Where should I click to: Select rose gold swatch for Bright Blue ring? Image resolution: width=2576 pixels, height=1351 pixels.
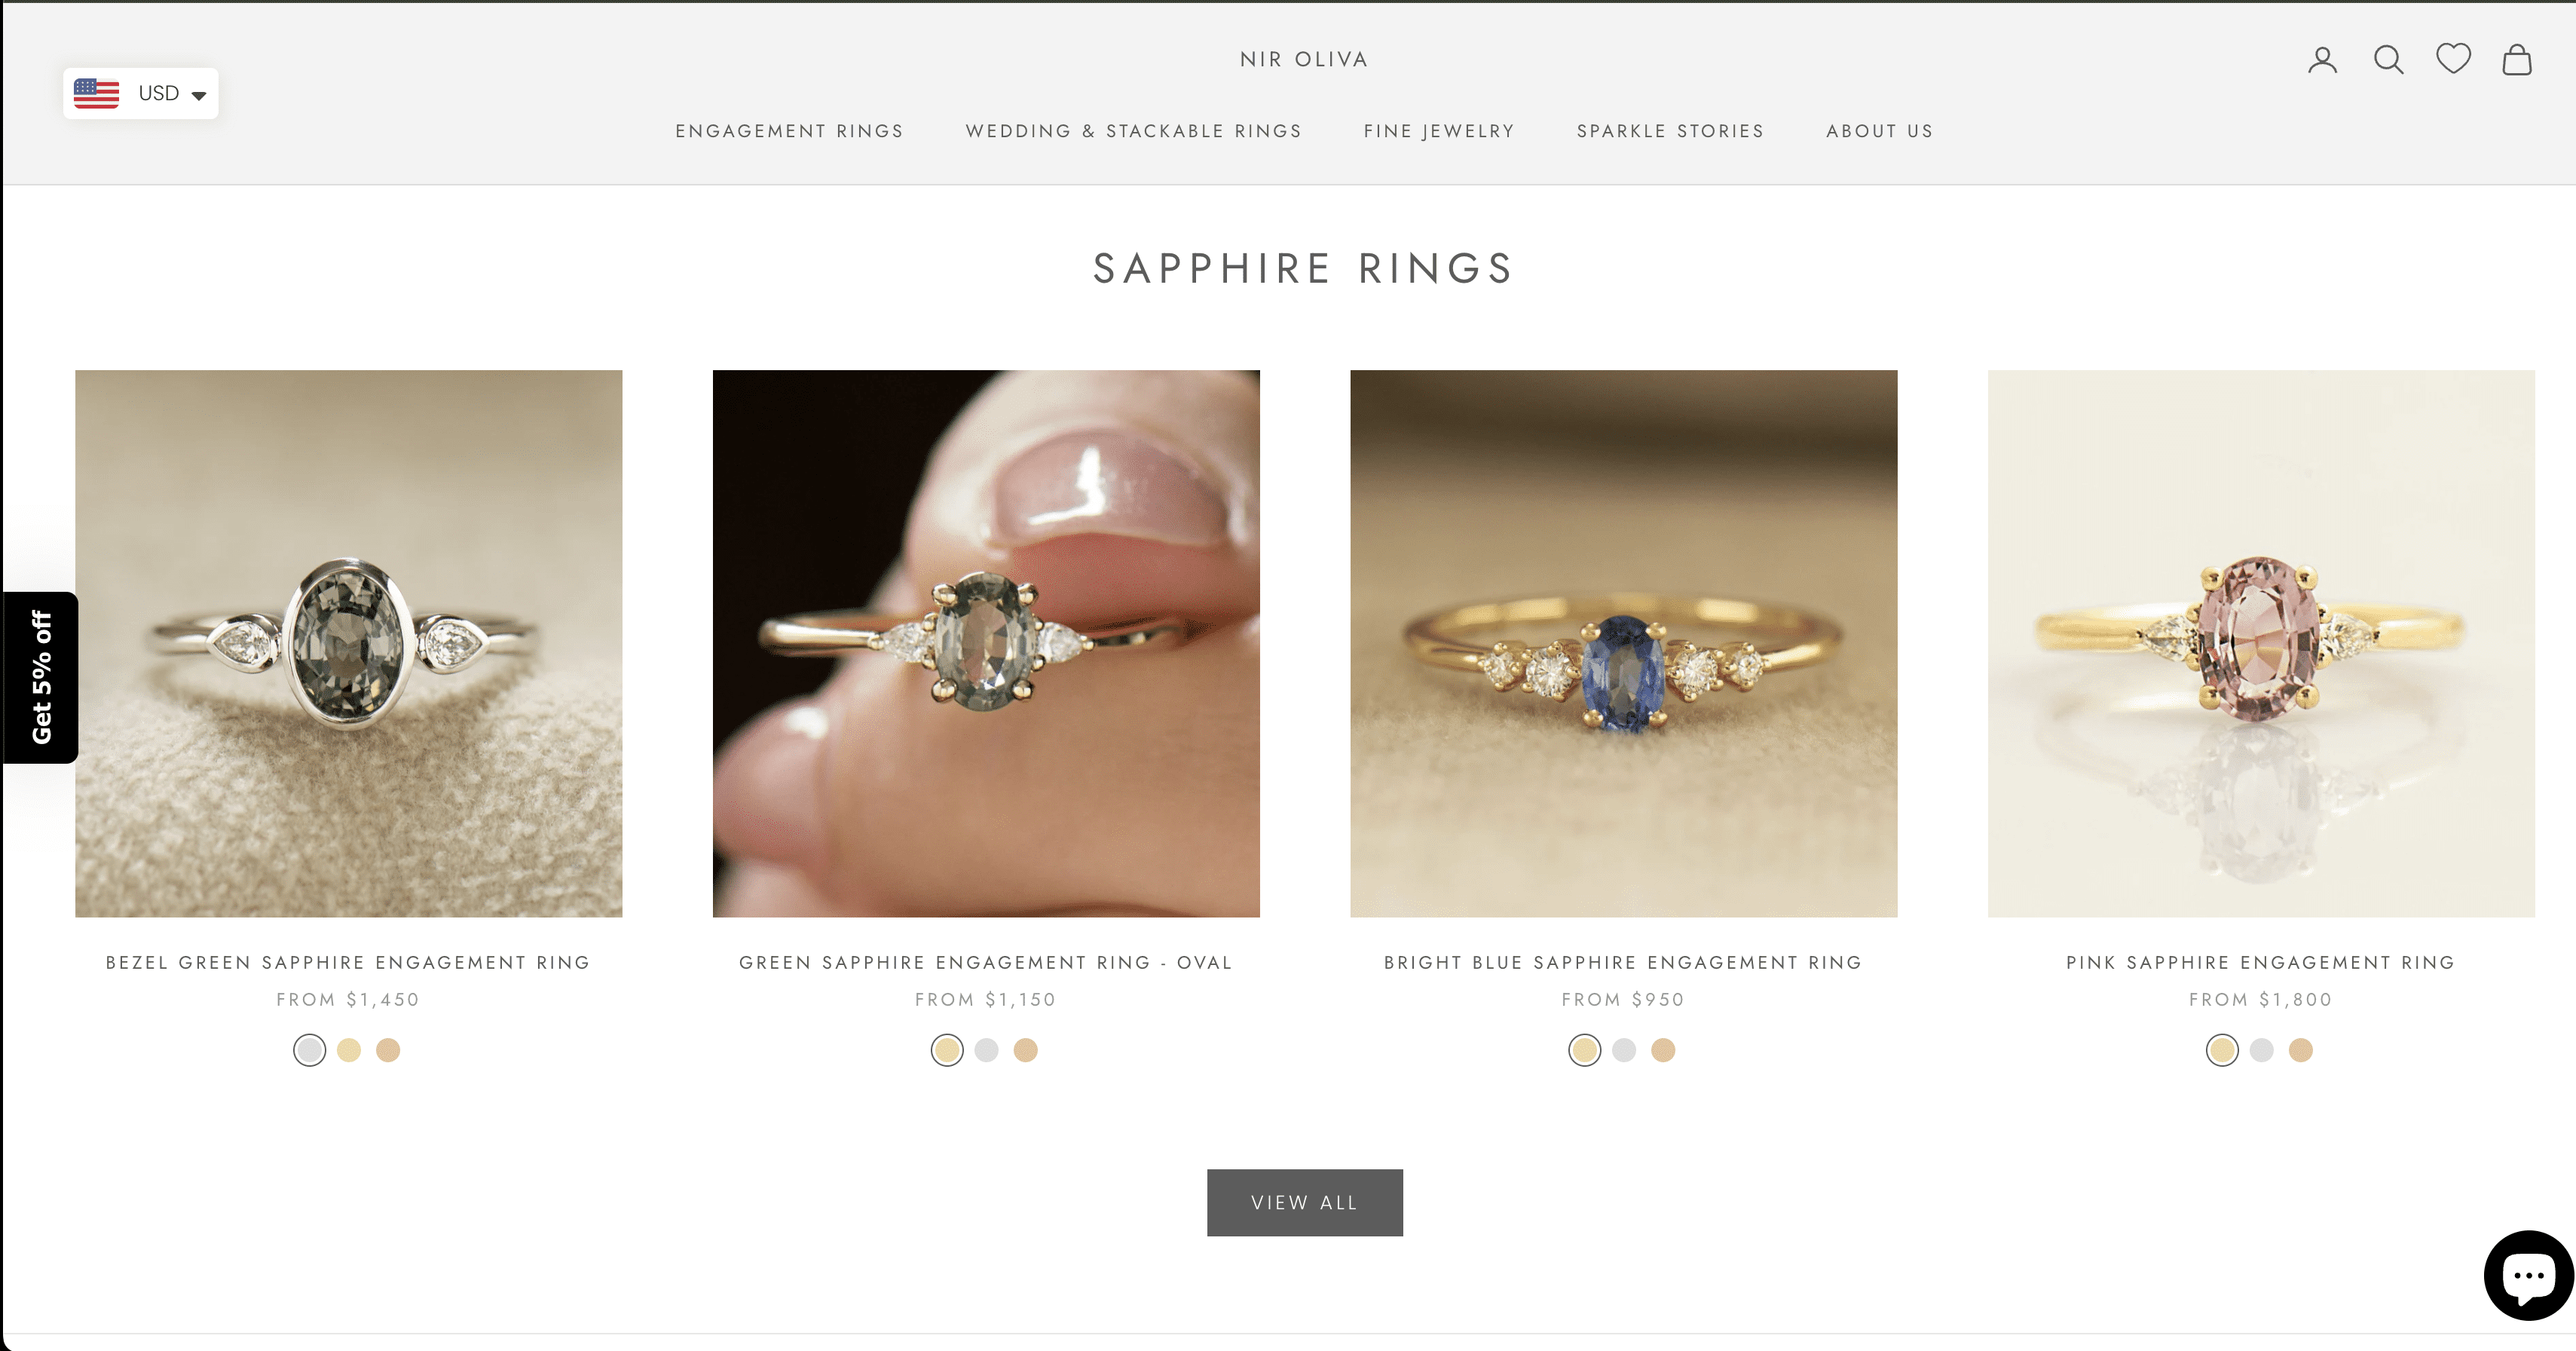1663,1050
